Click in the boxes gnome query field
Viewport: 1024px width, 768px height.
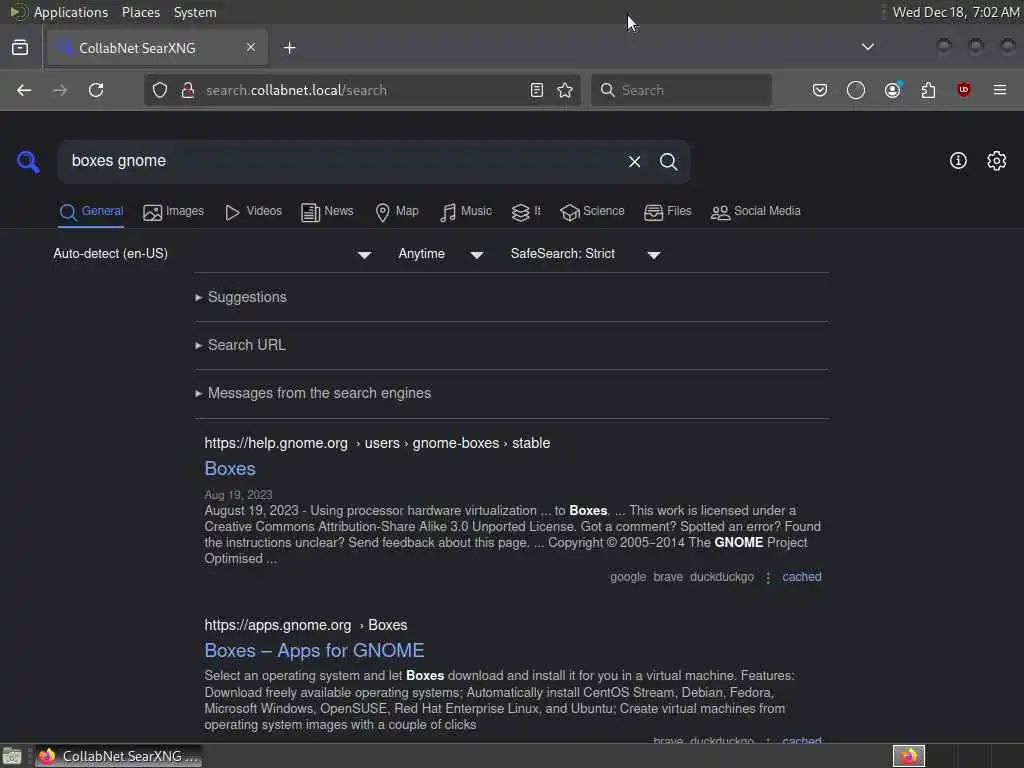(340, 161)
